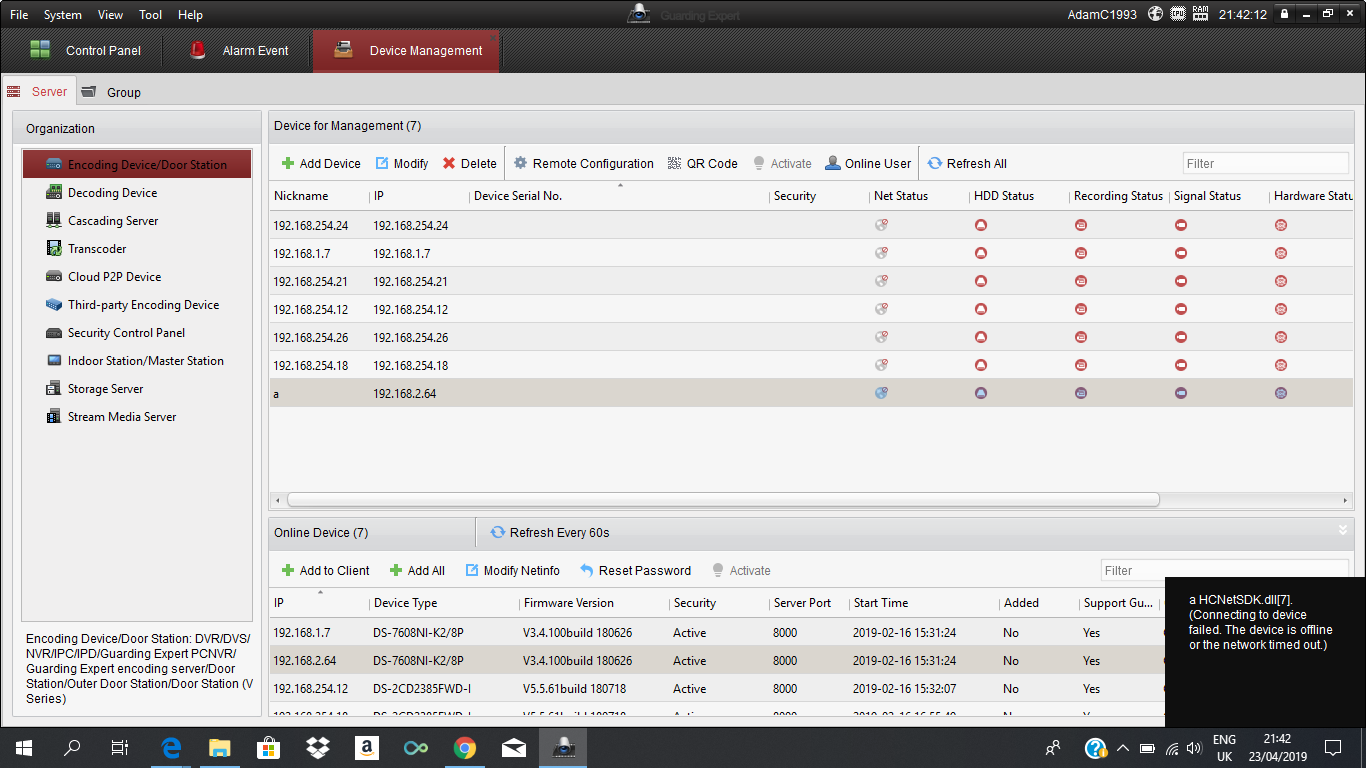Switch to the Group tab
Viewport: 1366px width, 768px height.
coord(123,92)
